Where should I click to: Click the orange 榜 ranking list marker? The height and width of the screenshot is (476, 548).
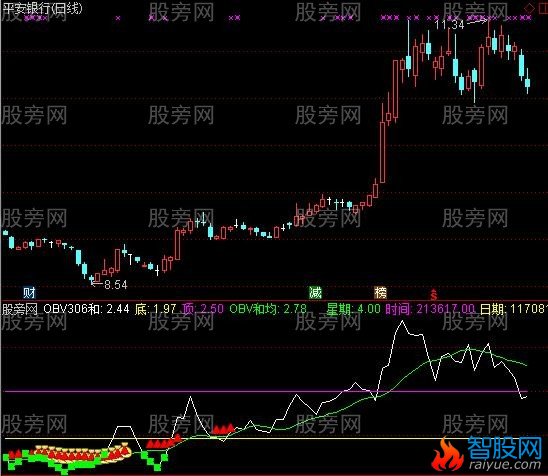[381, 293]
